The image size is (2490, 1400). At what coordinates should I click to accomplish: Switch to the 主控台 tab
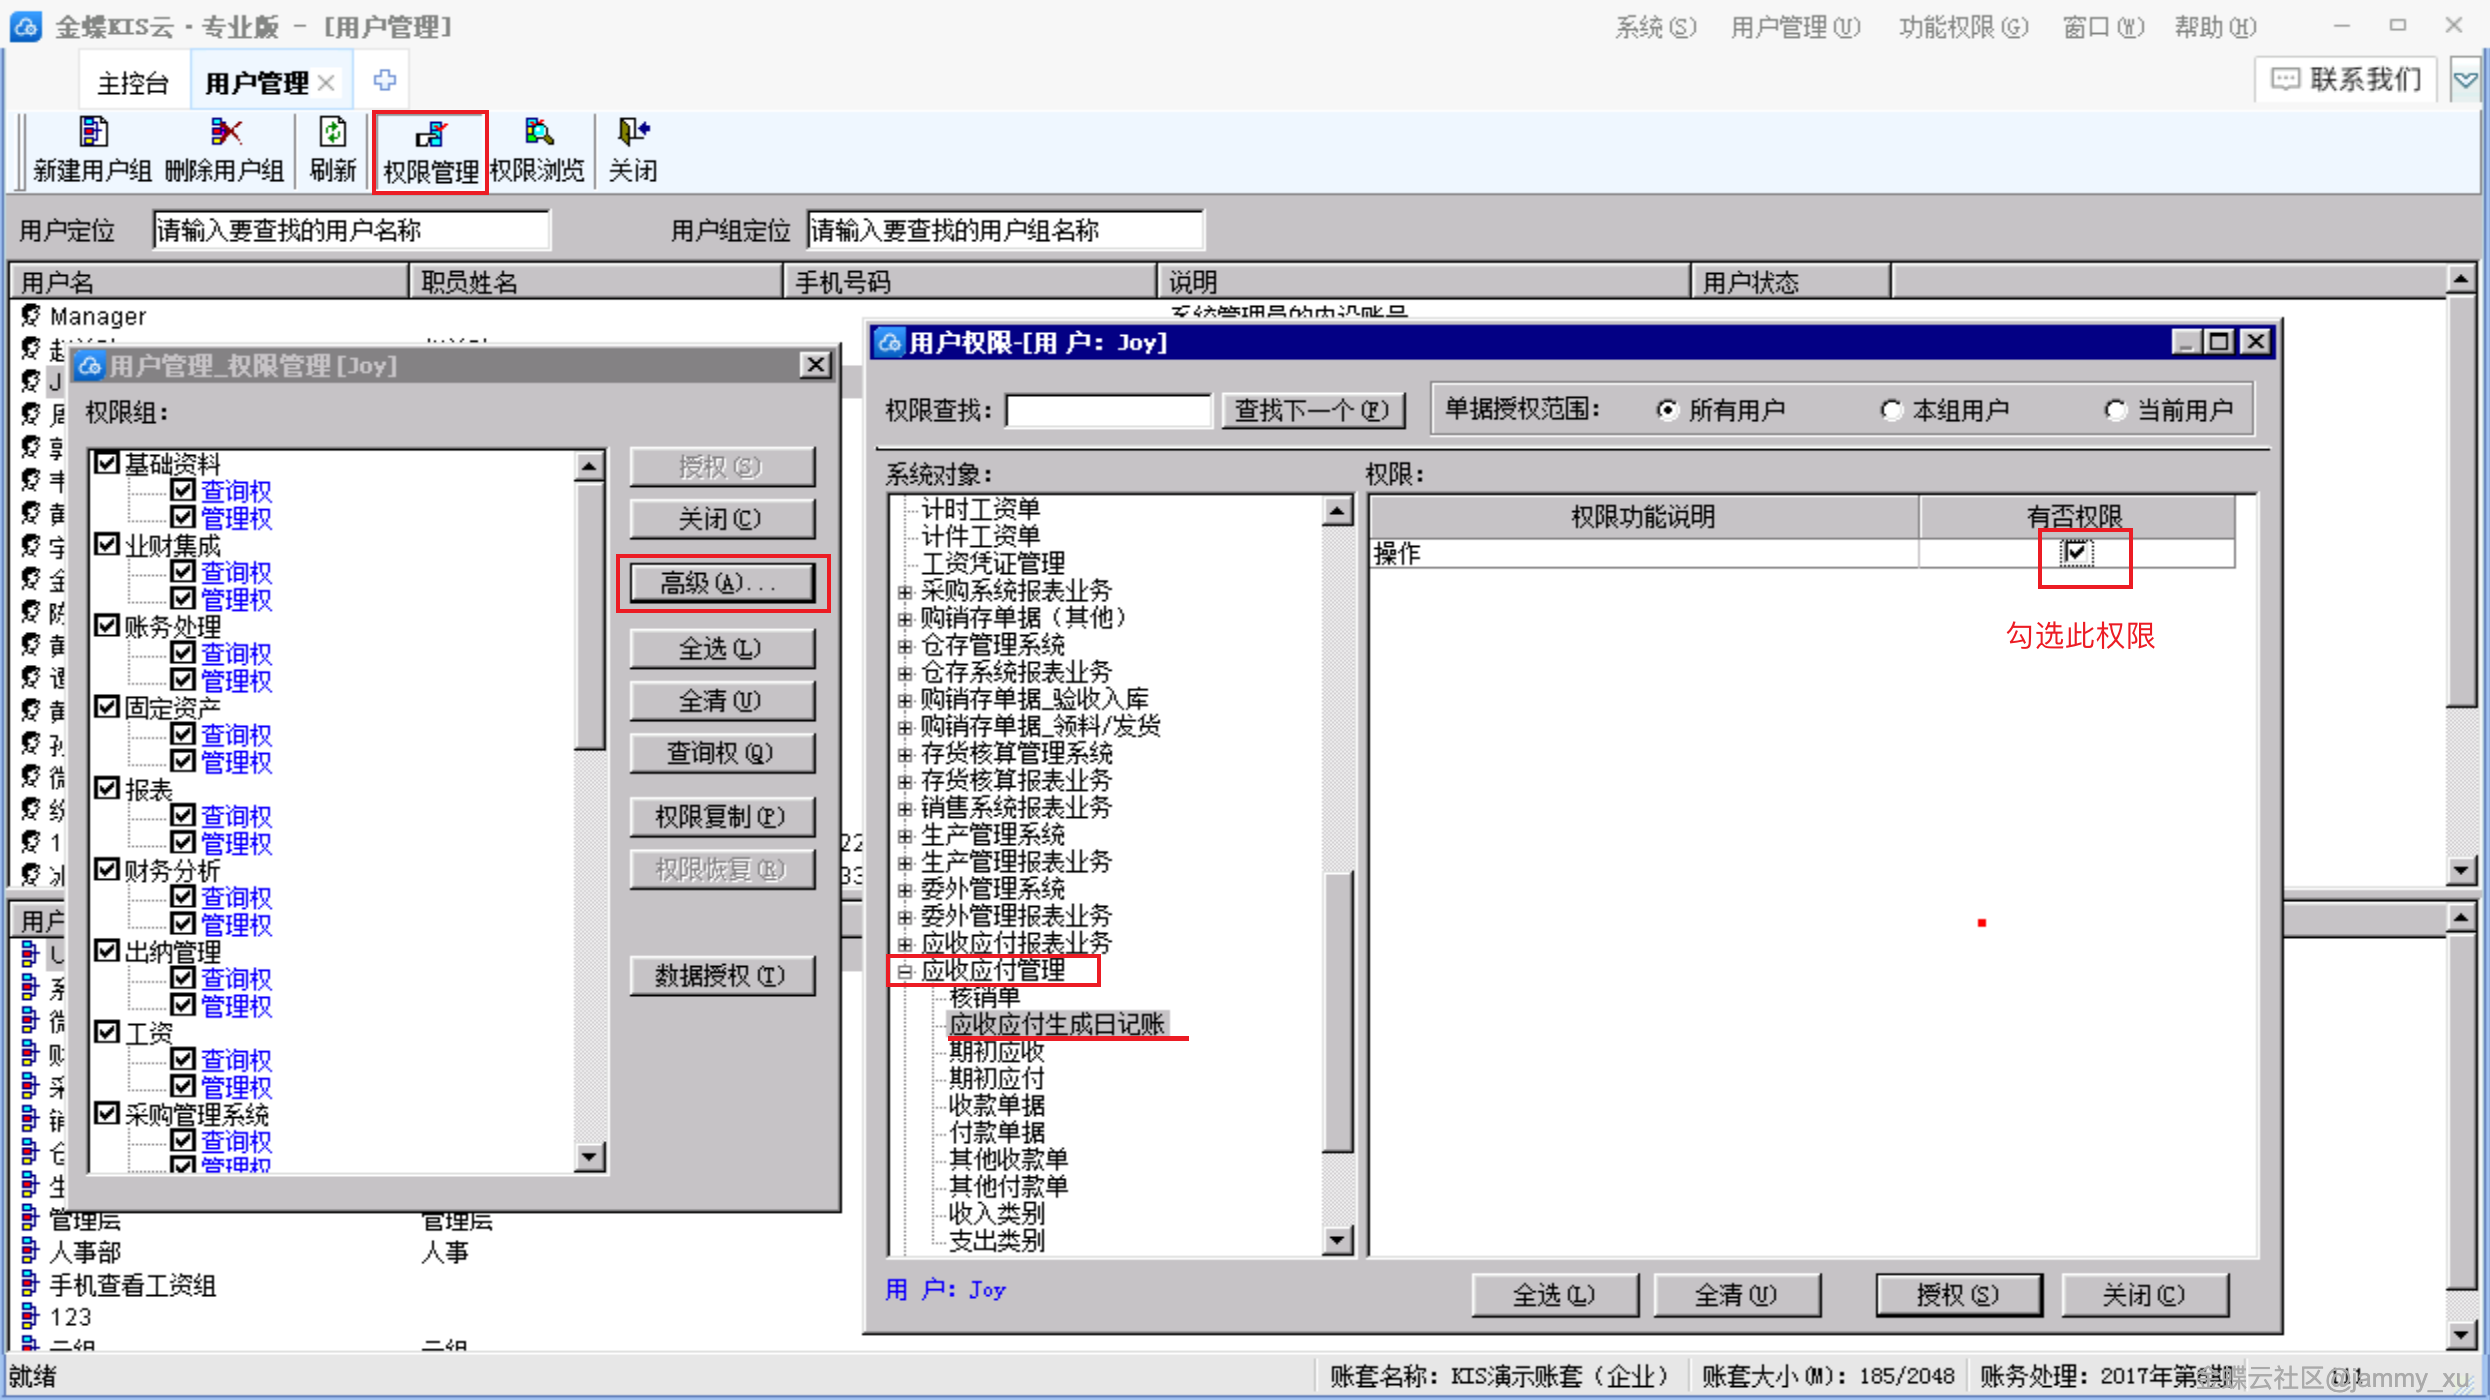[x=132, y=83]
